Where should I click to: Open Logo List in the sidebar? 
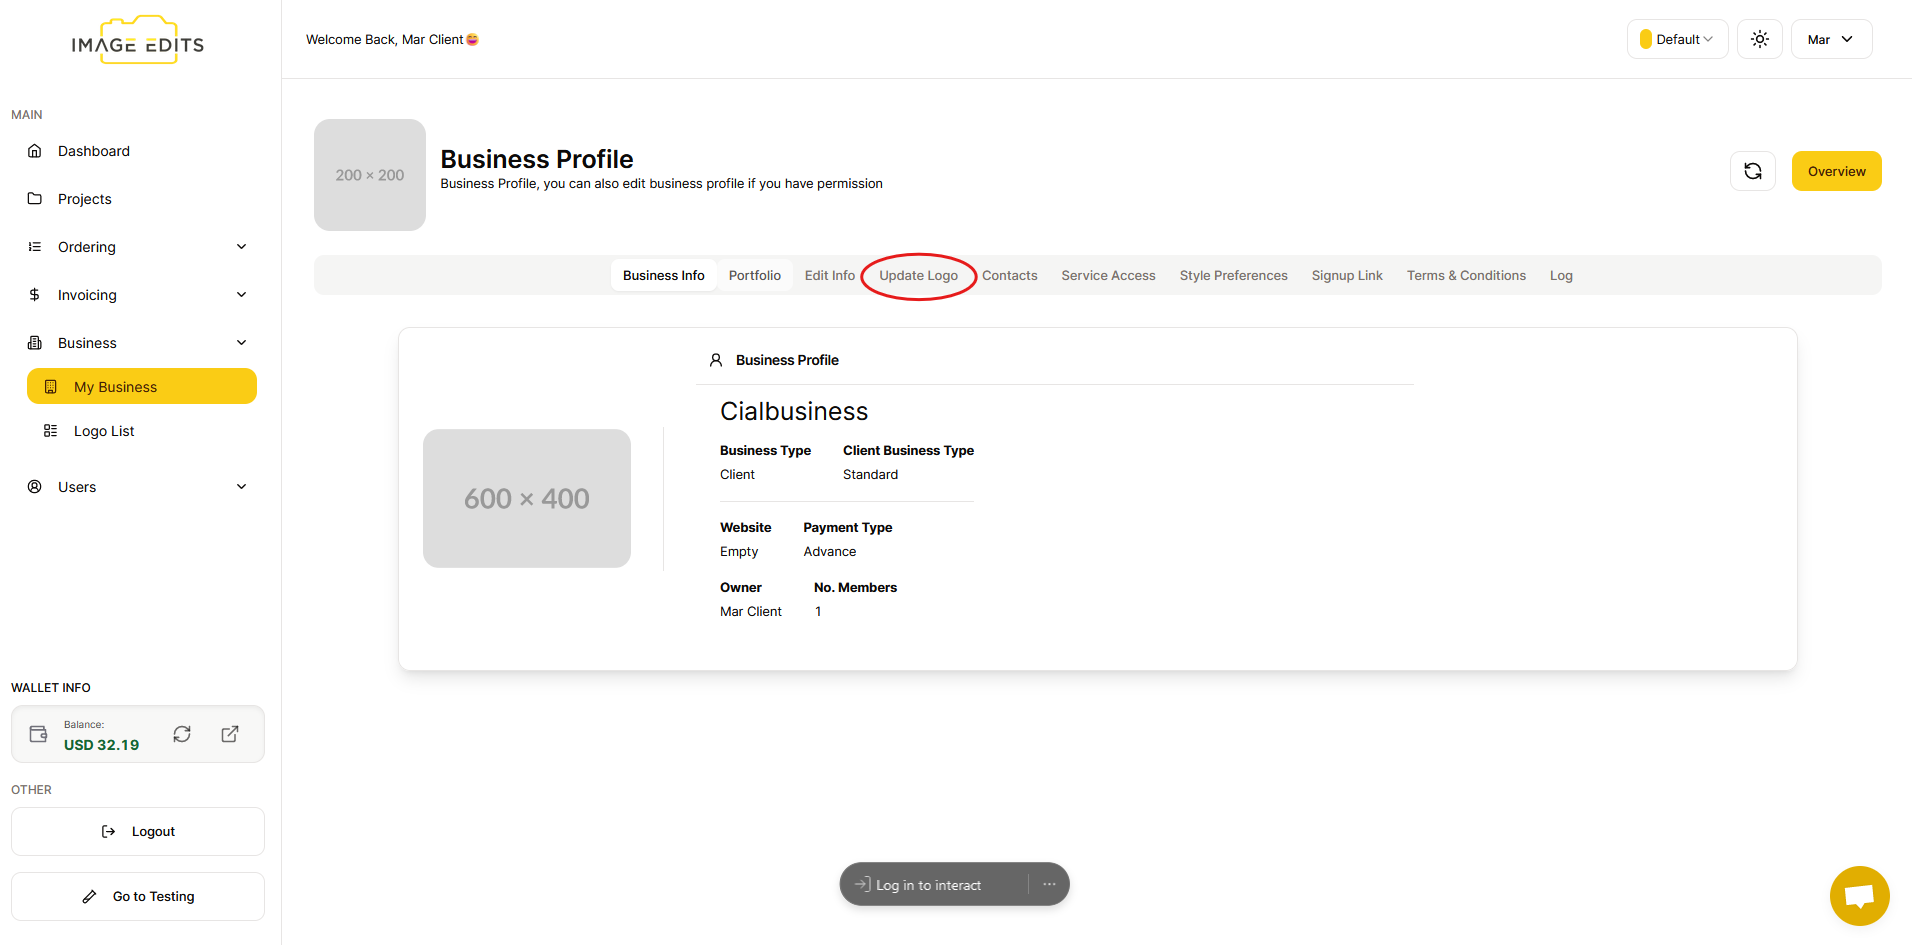(104, 431)
